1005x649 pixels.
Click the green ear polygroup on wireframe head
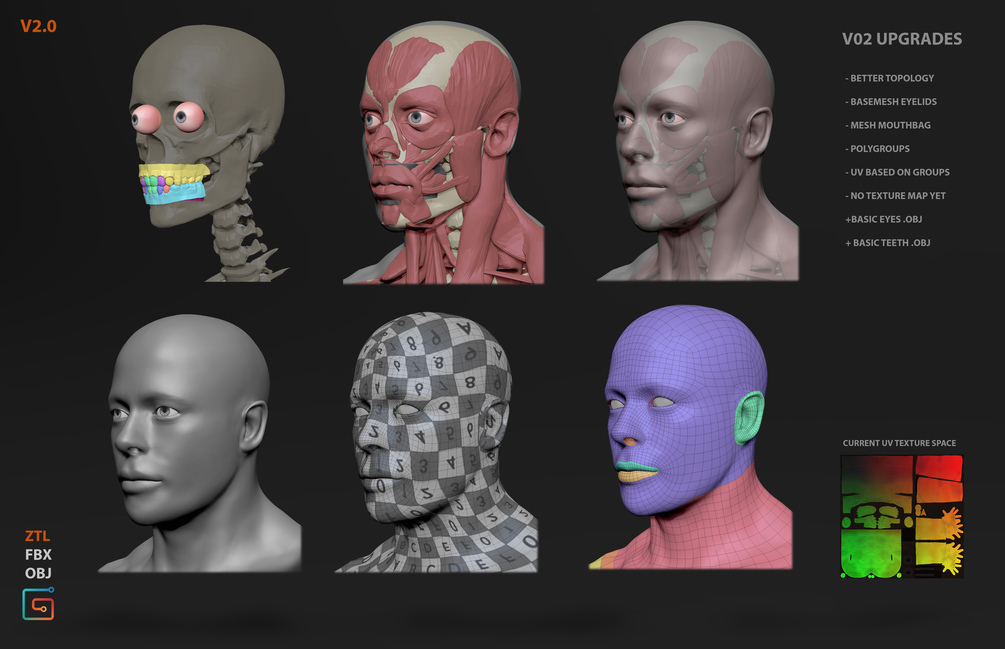click(749, 418)
